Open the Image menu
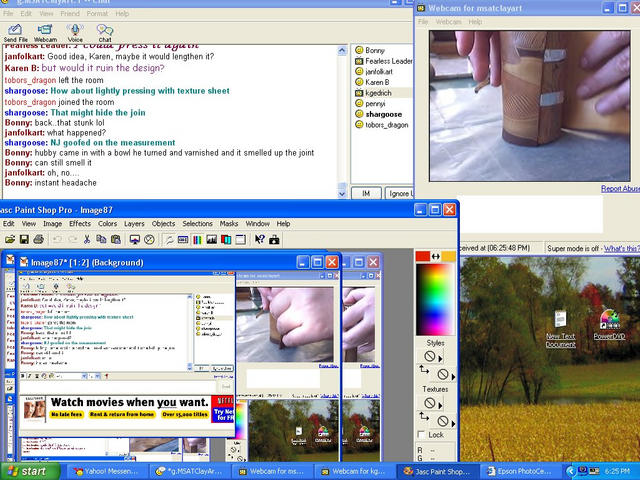640x480 pixels. [x=53, y=224]
